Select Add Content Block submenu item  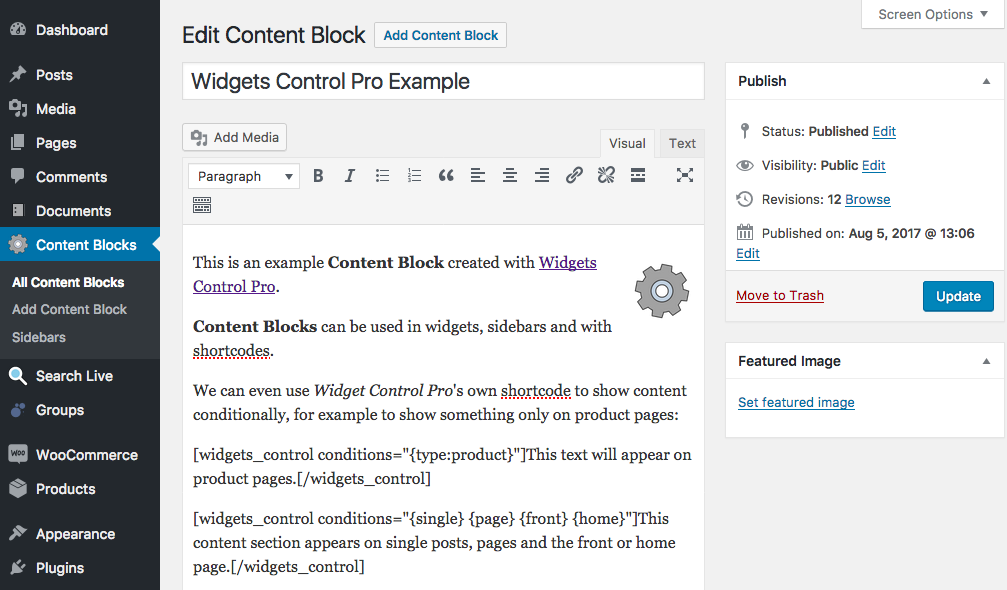click(x=69, y=309)
